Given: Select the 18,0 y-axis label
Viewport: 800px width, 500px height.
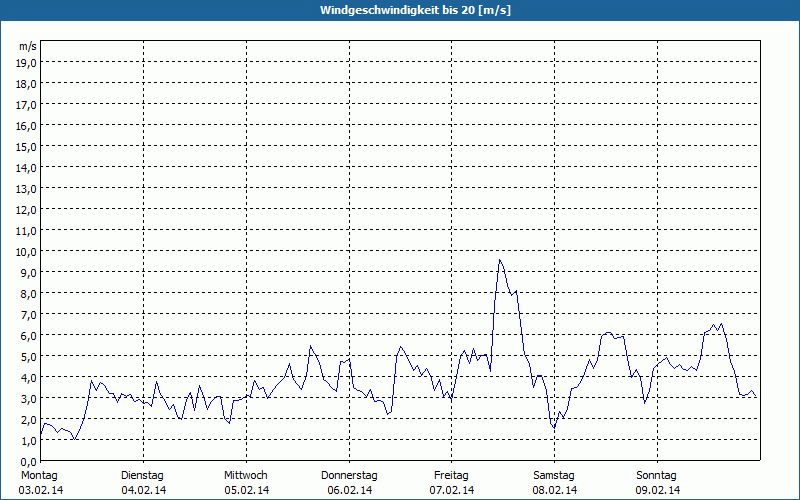Looking at the screenshot, I should pos(27,84).
